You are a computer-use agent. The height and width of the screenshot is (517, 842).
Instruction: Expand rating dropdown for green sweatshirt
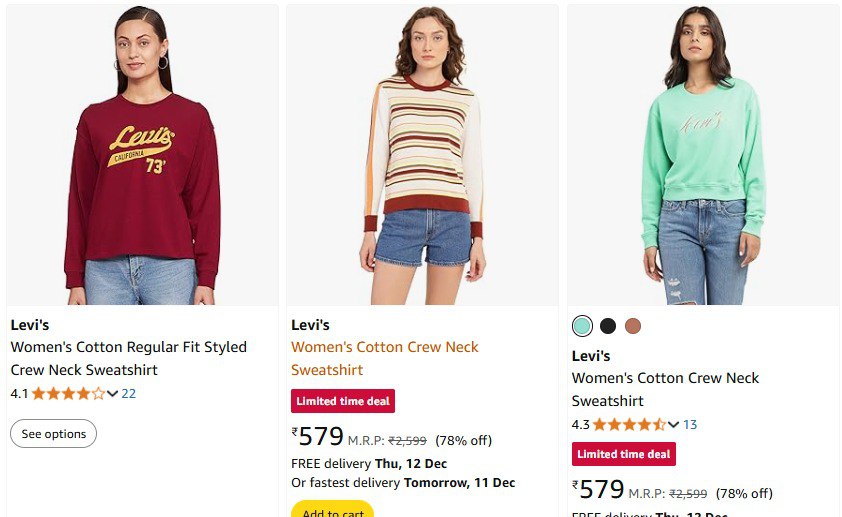coord(674,425)
